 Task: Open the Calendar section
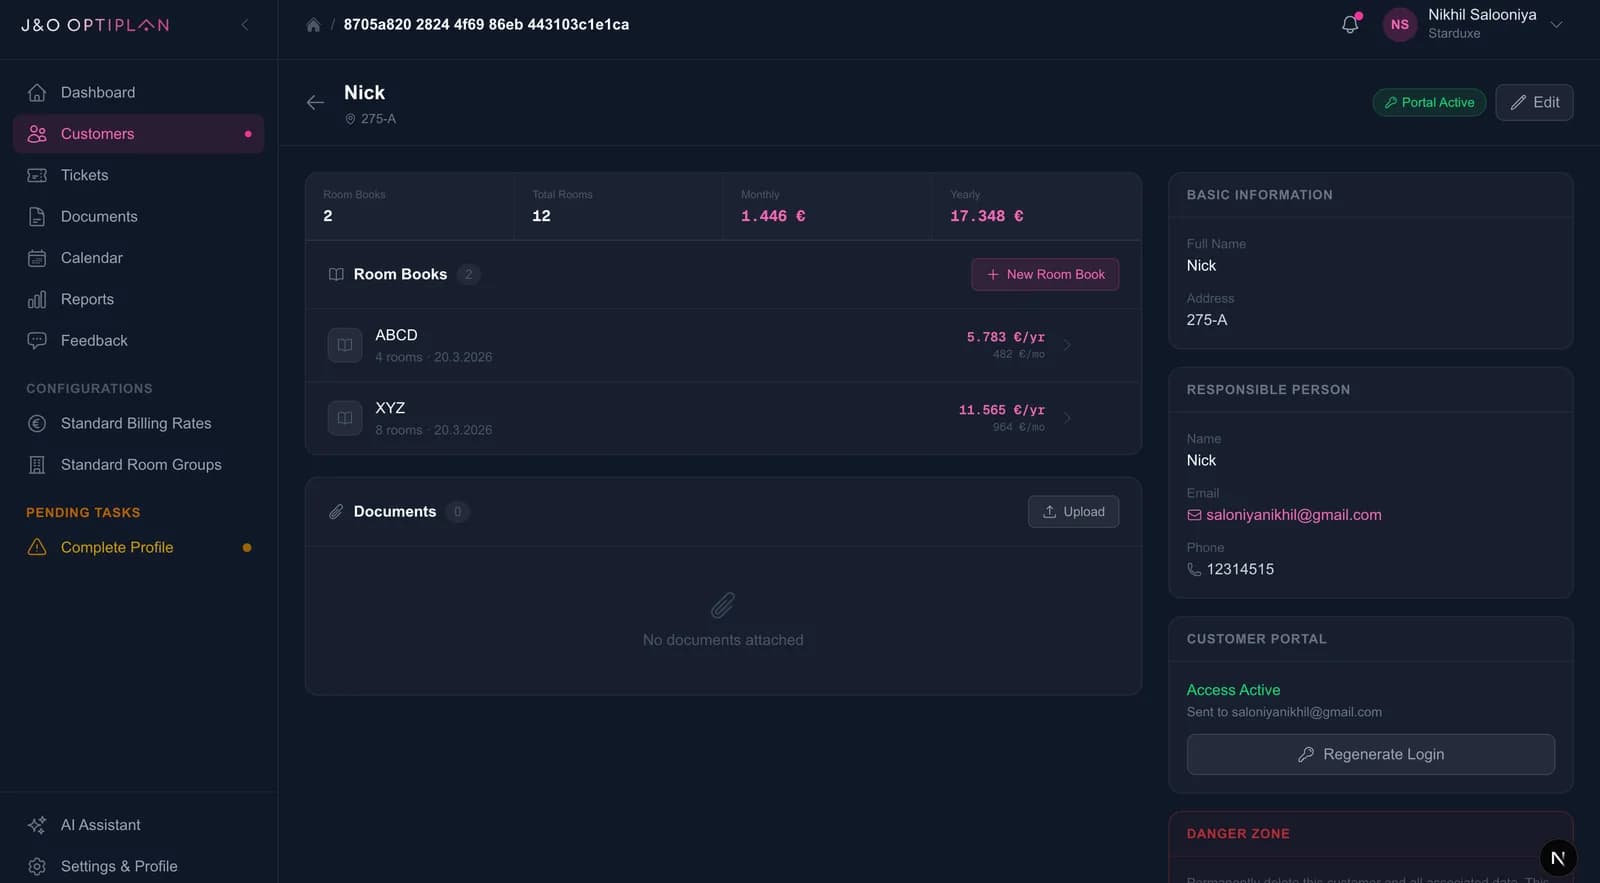(138, 258)
